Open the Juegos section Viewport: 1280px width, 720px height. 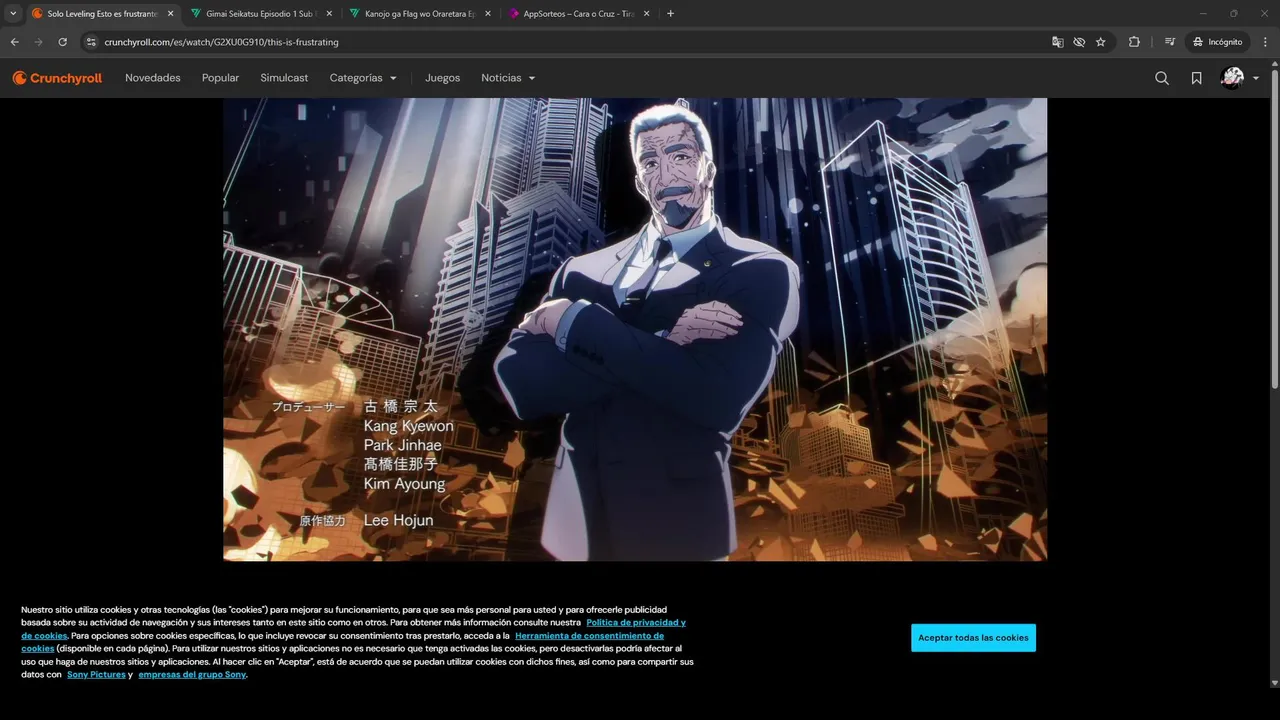point(443,78)
